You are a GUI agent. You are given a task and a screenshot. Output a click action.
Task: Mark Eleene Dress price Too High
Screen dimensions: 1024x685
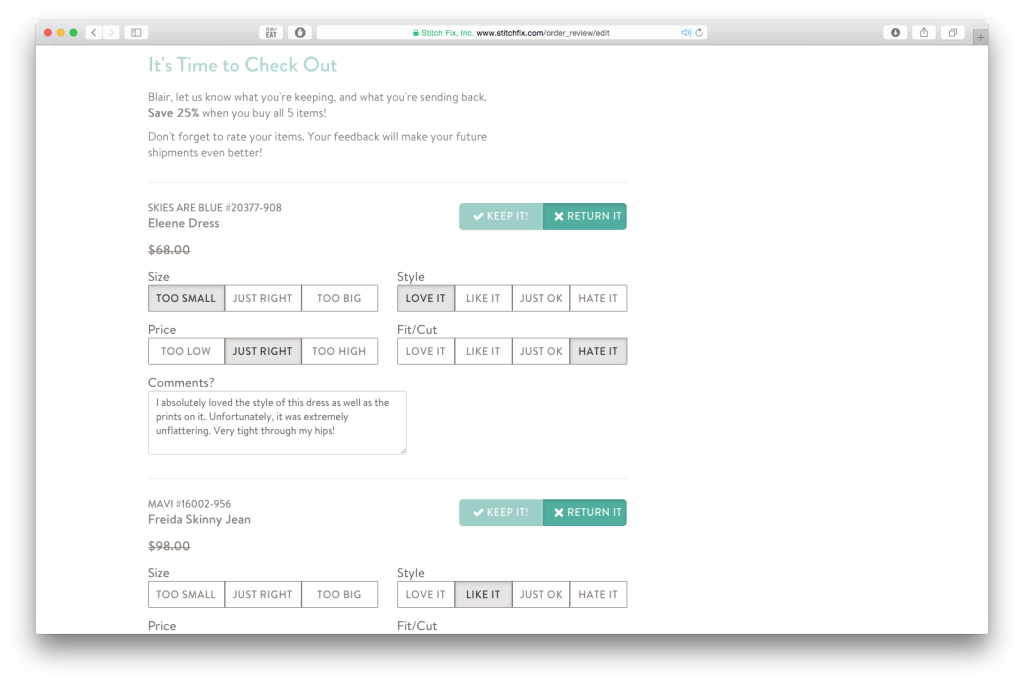tap(340, 351)
